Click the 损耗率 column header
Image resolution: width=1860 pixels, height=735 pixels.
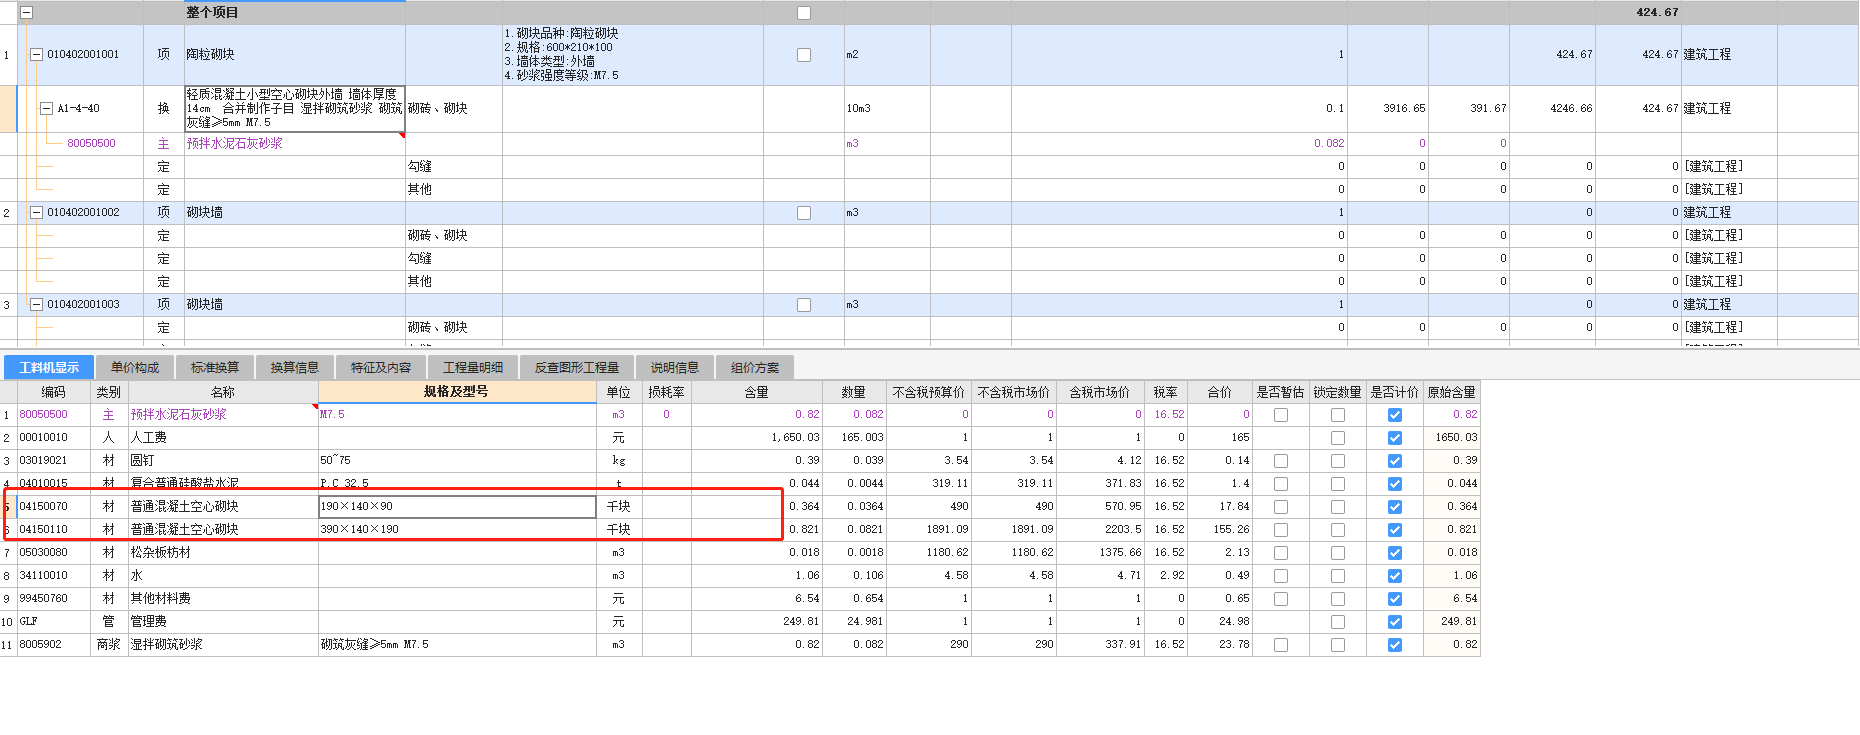(666, 392)
